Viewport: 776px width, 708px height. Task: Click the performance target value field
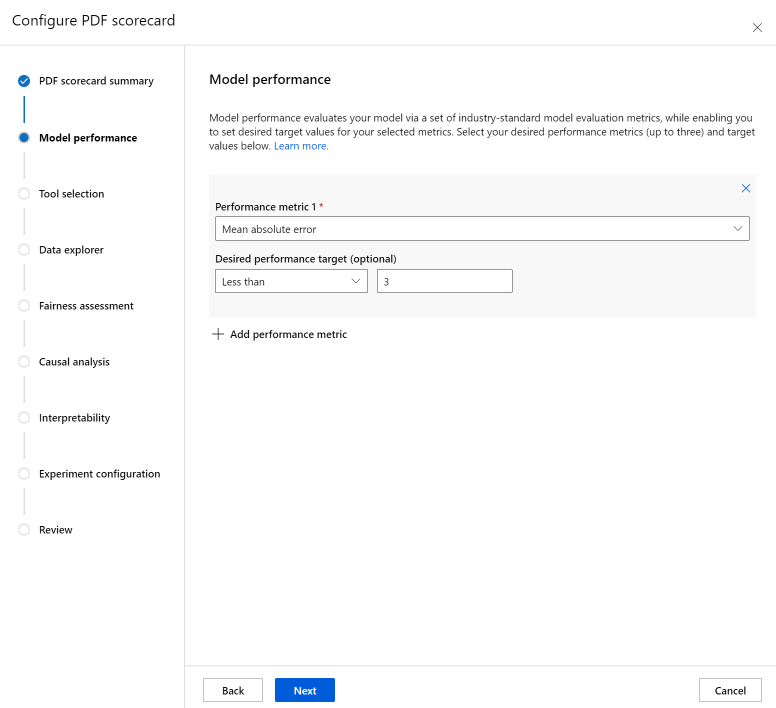(444, 282)
